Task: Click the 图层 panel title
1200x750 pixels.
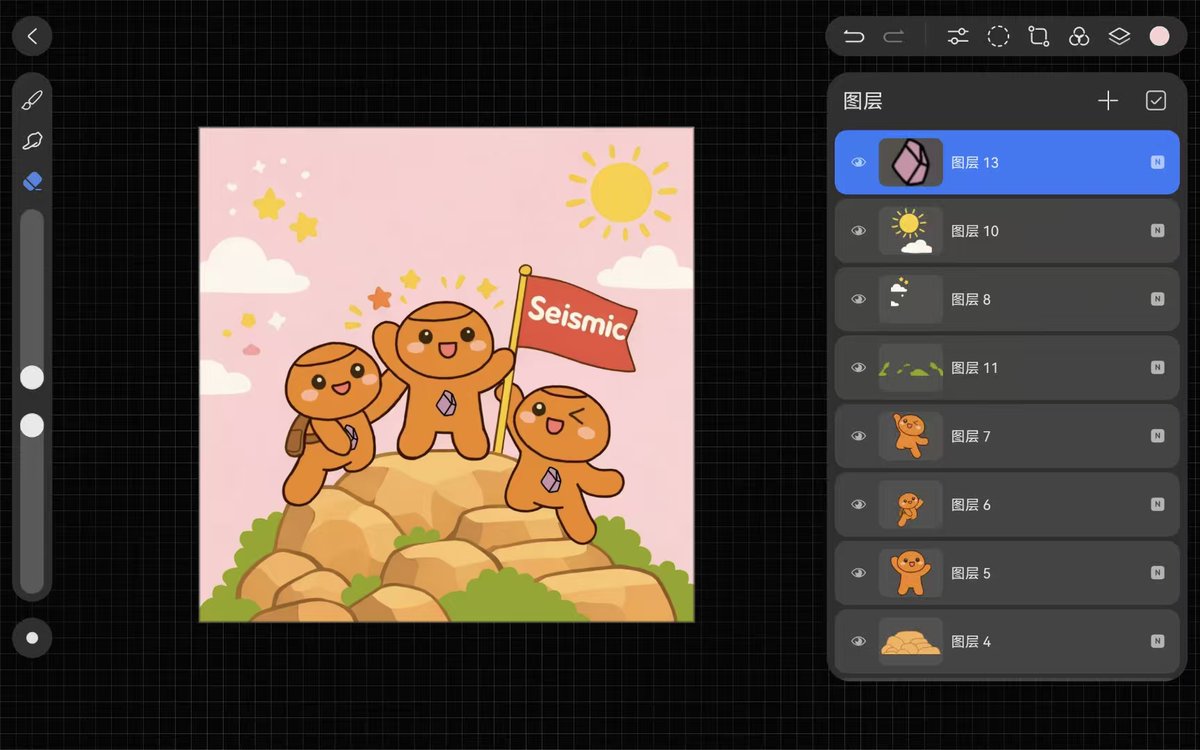Action: click(863, 101)
